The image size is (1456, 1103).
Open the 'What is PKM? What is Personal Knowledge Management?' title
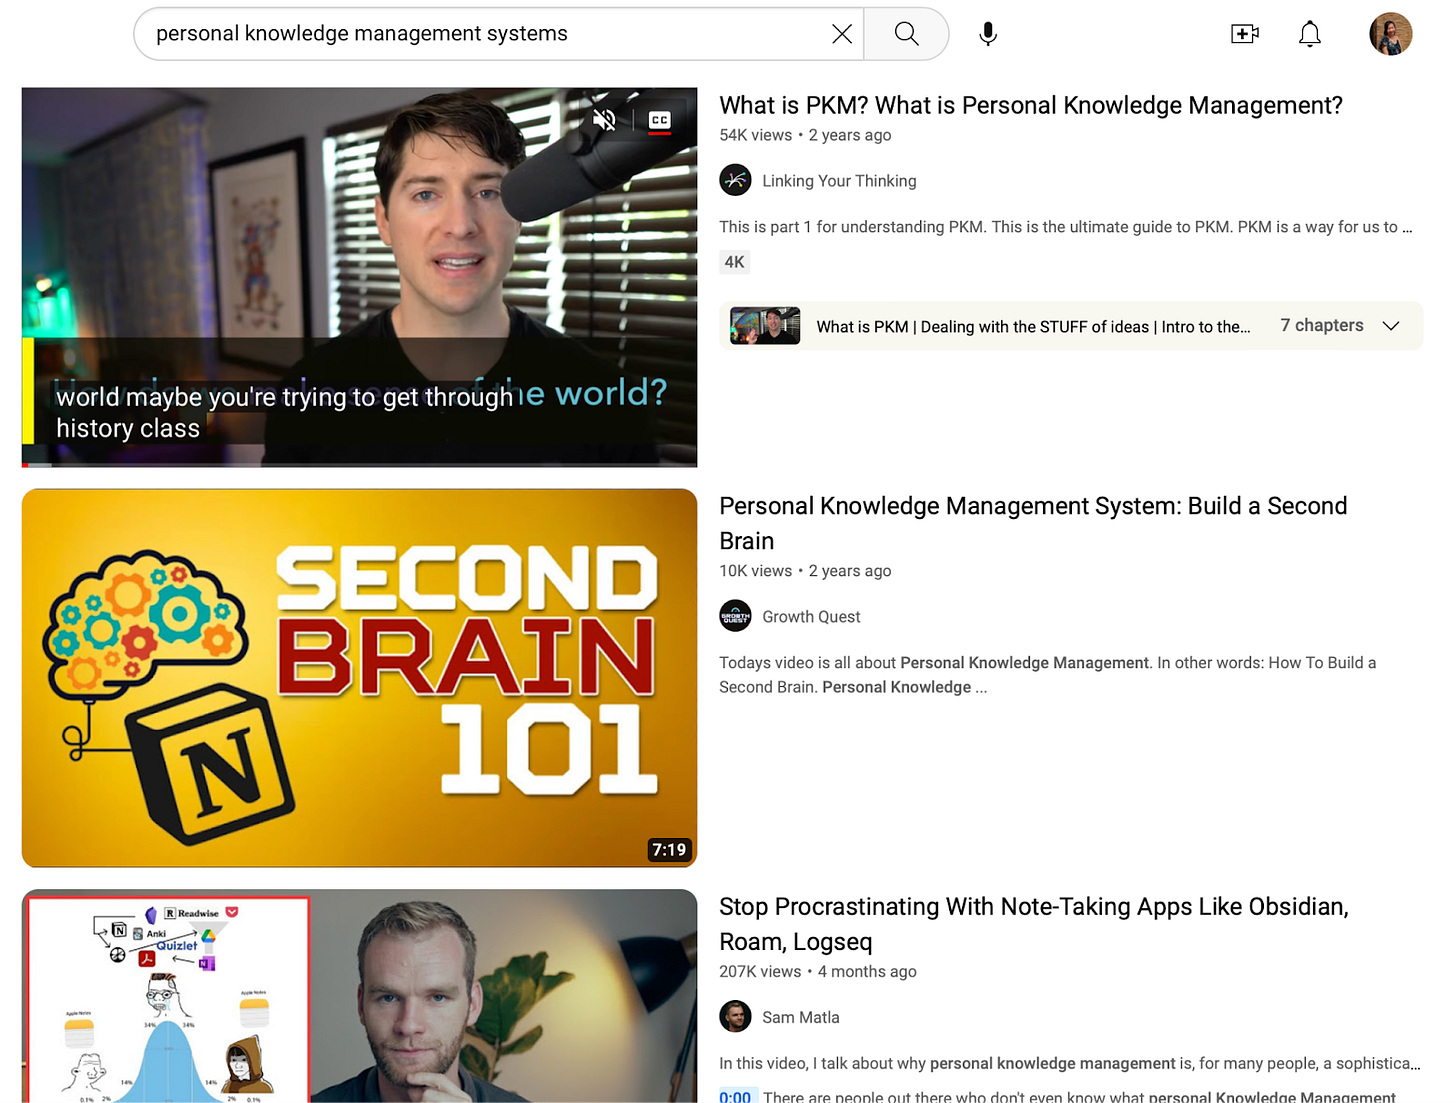click(1030, 105)
